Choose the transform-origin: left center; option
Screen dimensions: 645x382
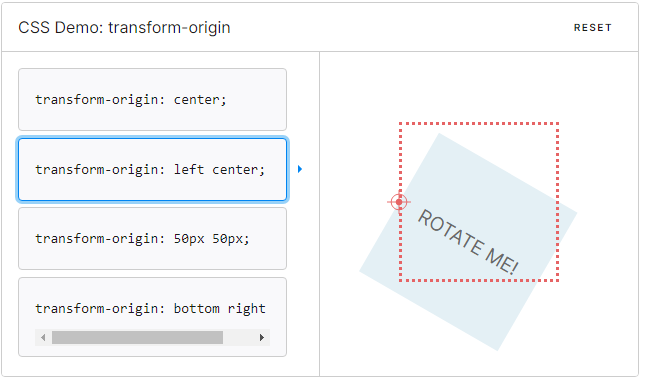[152, 169]
